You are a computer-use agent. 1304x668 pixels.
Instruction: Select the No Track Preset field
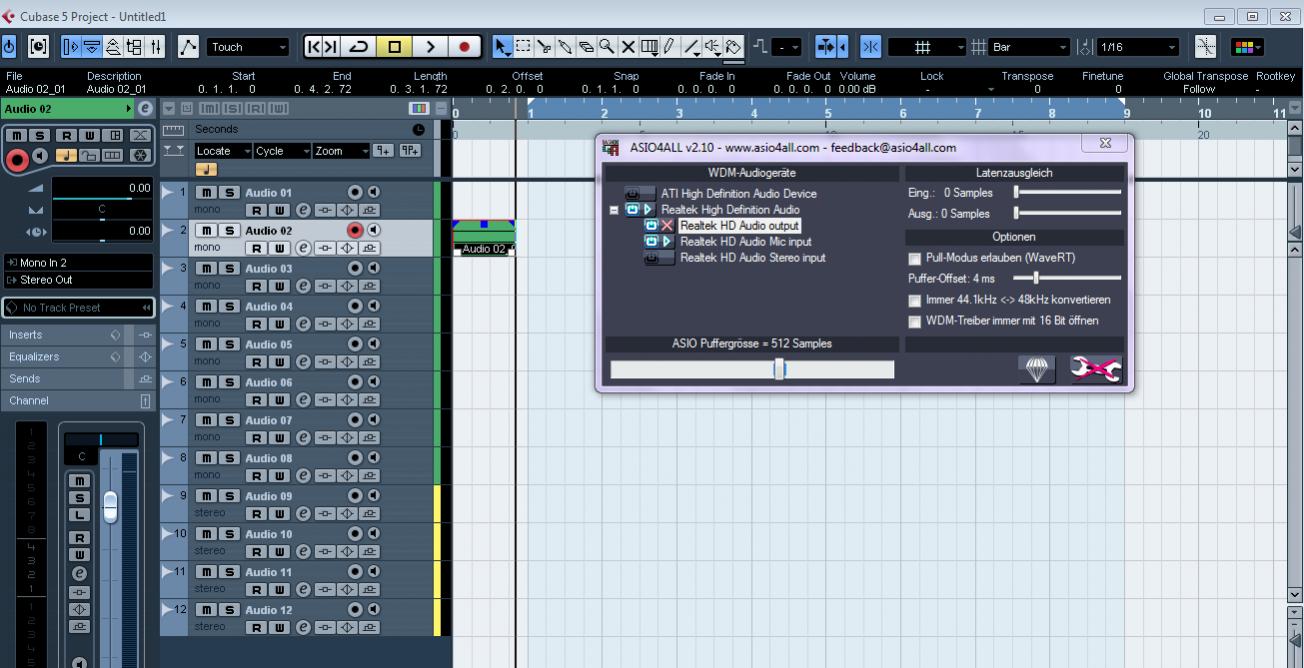[x=77, y=308]
